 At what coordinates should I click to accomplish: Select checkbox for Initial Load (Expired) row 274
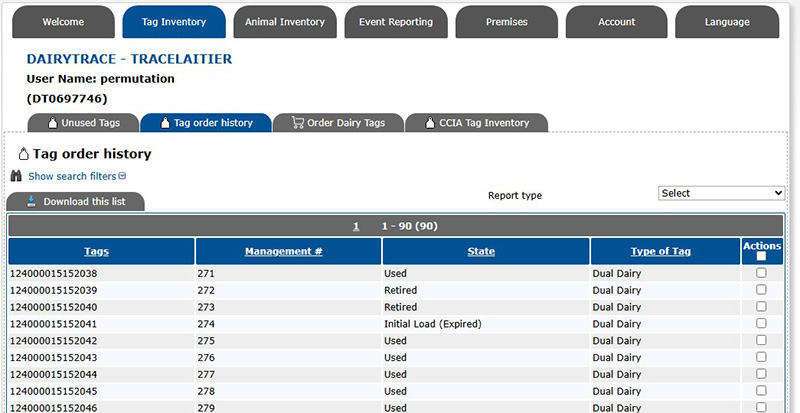(x=761, y=324)
